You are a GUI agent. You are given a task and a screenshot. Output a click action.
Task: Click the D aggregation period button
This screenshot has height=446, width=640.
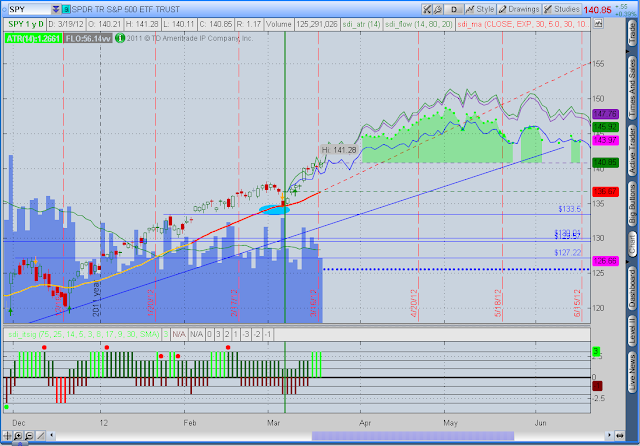pyautogui.click(x=453, y=9)
